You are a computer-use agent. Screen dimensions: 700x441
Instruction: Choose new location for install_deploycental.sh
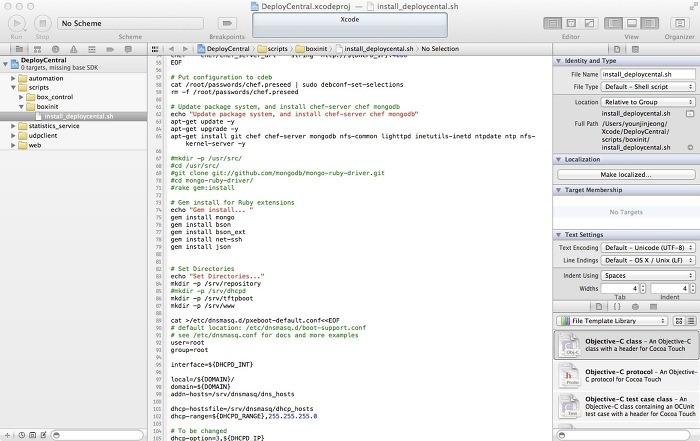[690, 113]
